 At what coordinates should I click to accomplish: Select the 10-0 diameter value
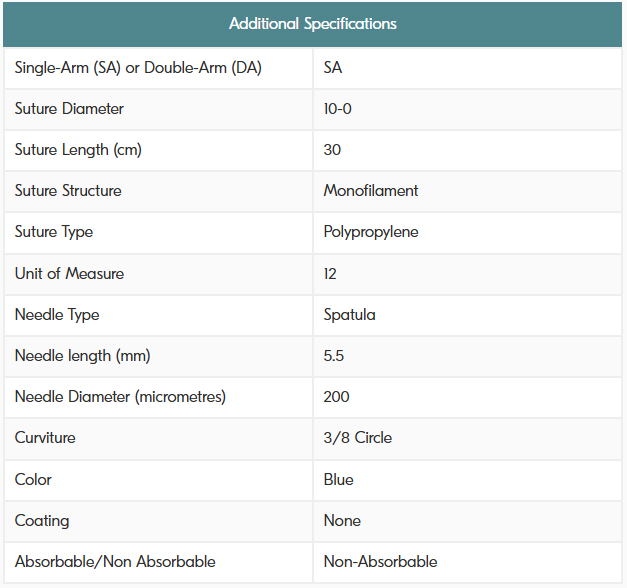[337, 108]
